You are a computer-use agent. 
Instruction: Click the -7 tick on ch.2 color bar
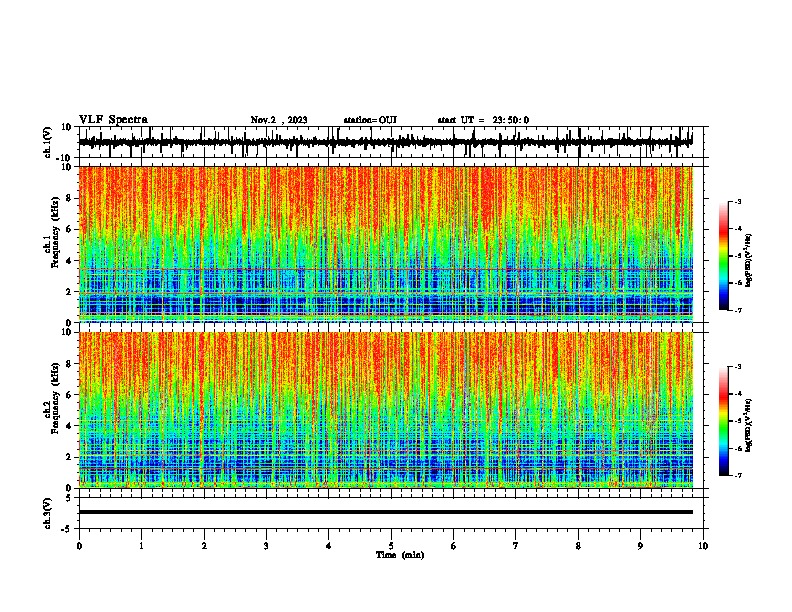[x=738, y=475]
